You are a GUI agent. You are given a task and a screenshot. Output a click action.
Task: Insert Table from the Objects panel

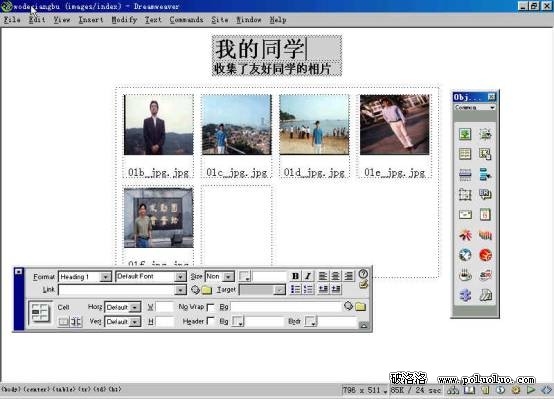[465, 154]
